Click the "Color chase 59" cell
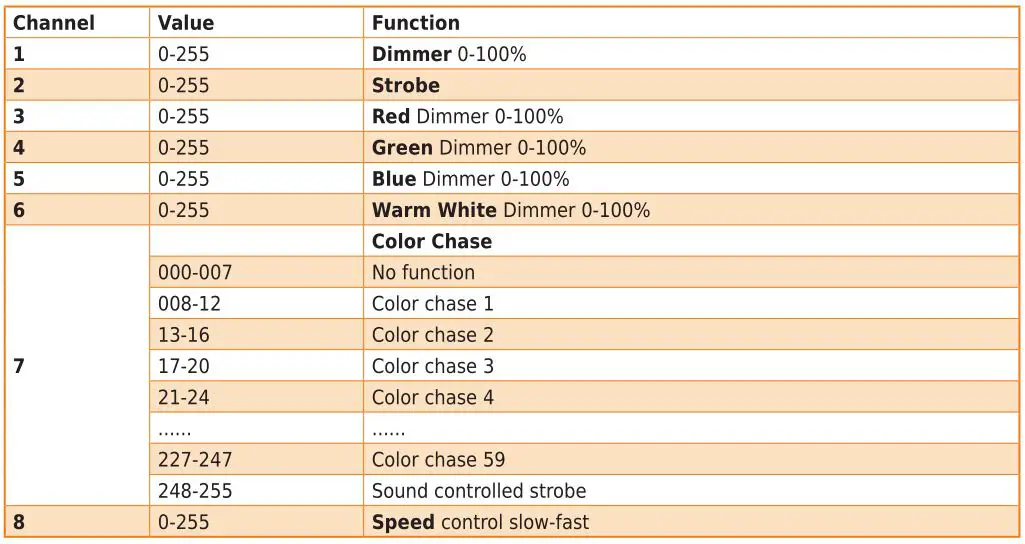This screenshot has width=1025, height=544. (x=438, y=460)
